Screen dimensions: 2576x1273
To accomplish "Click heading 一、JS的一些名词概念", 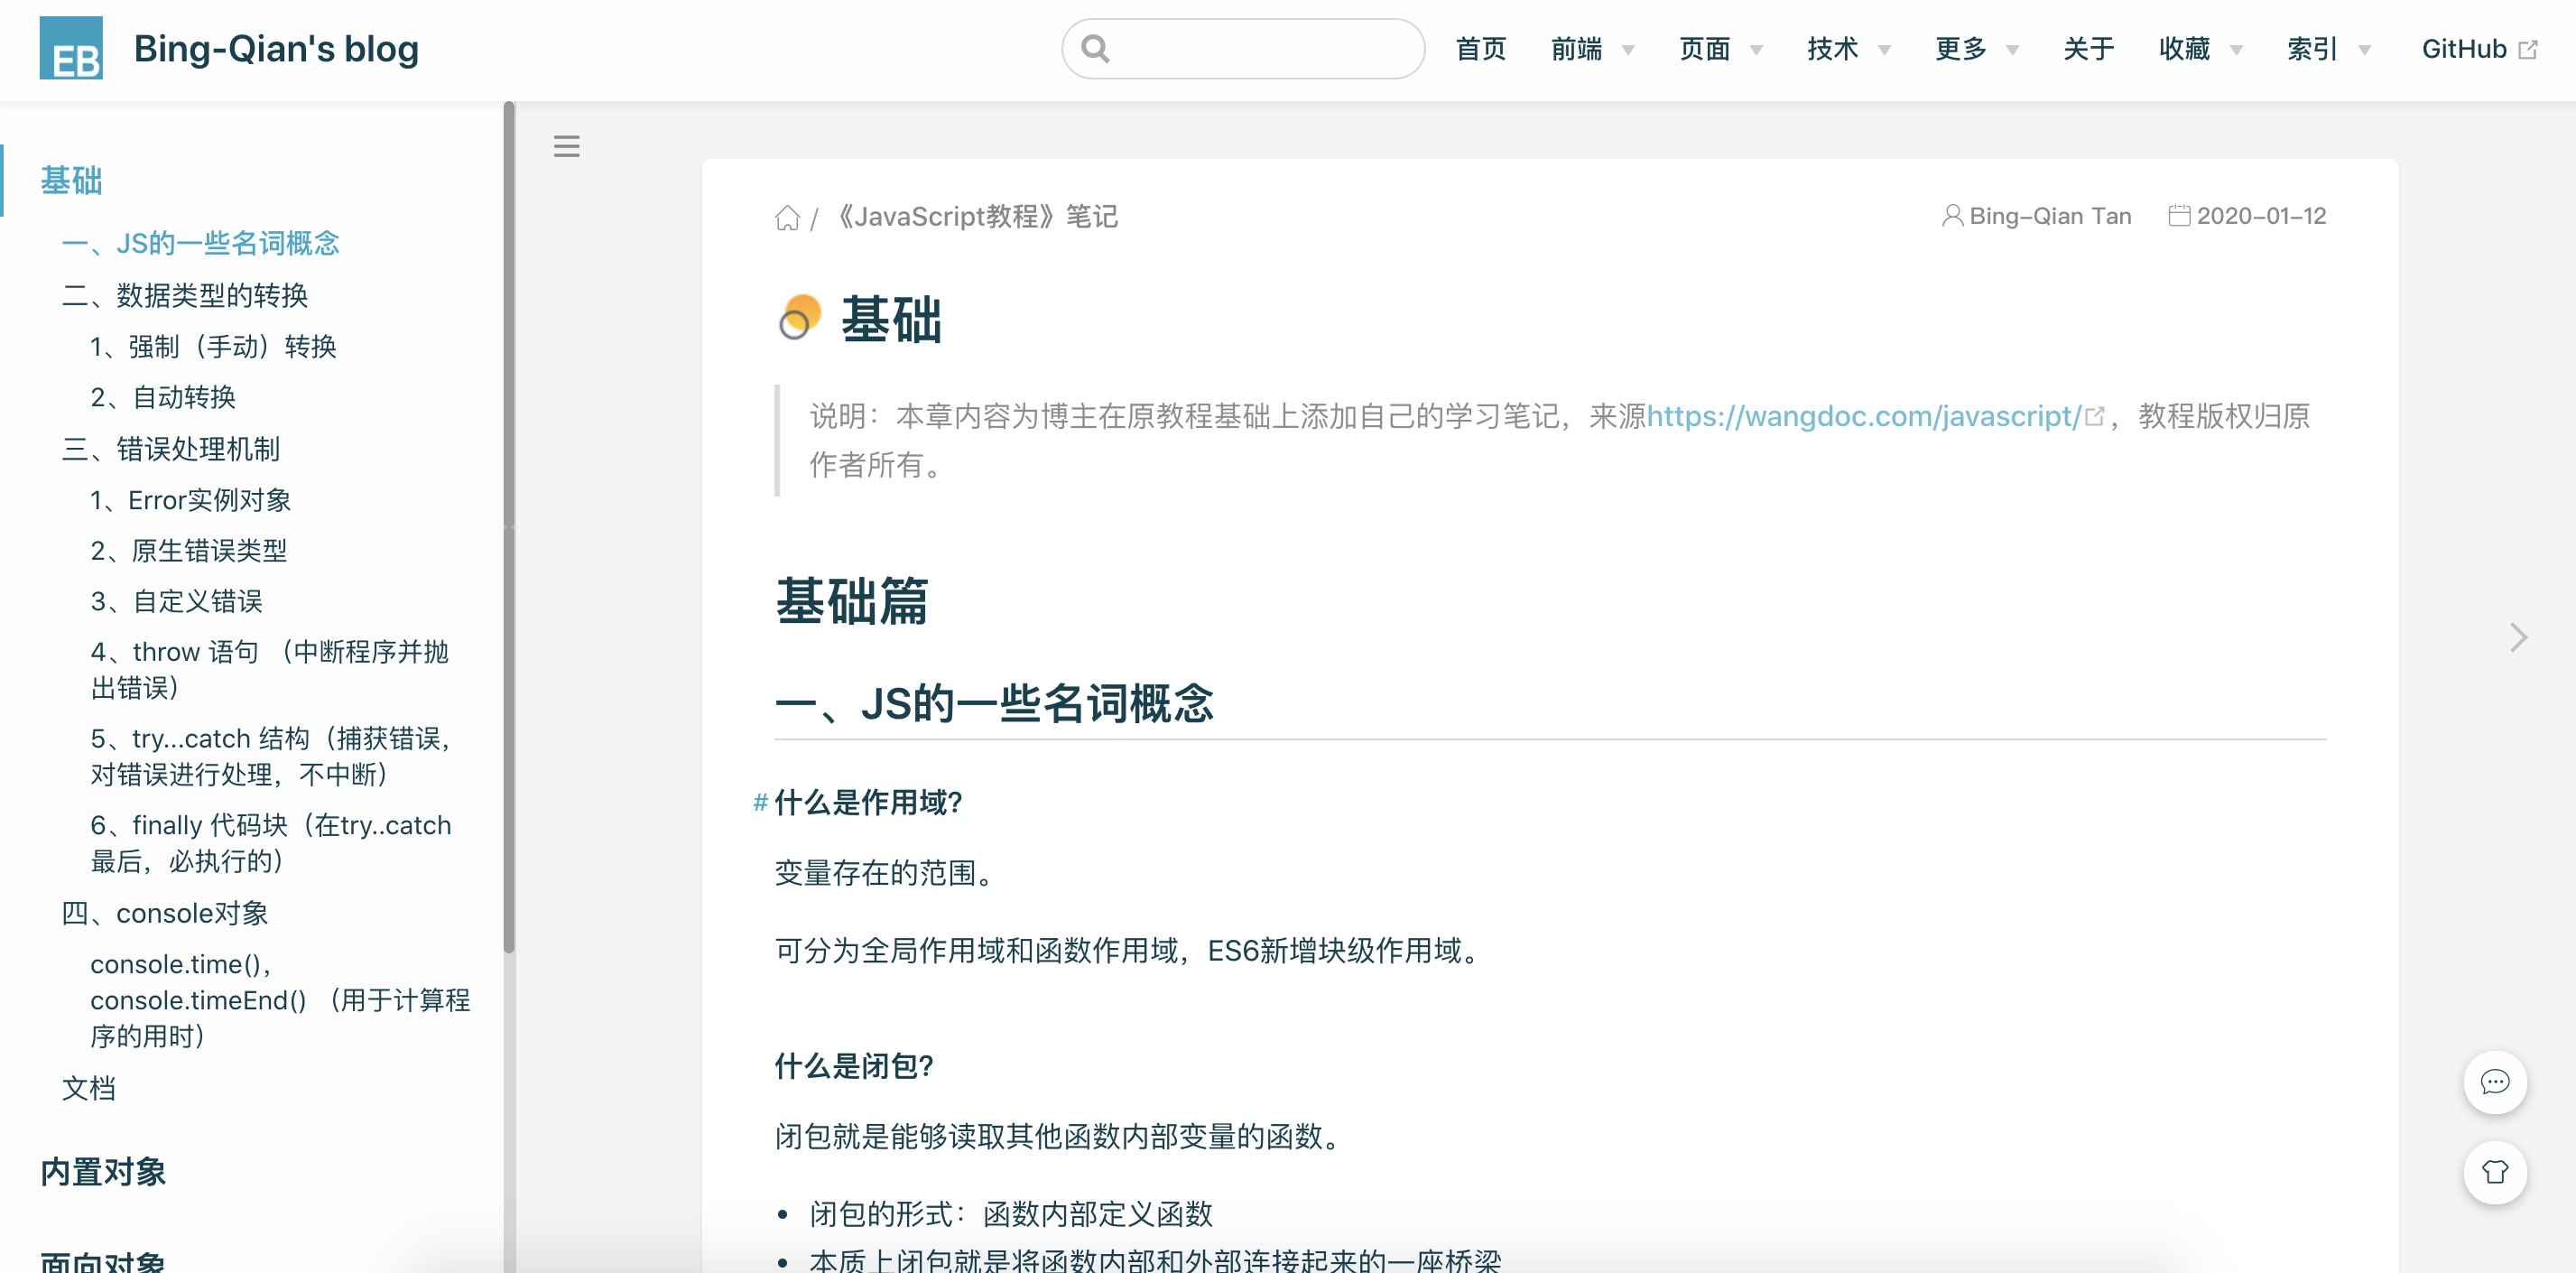I will click(x=994, y=703).
